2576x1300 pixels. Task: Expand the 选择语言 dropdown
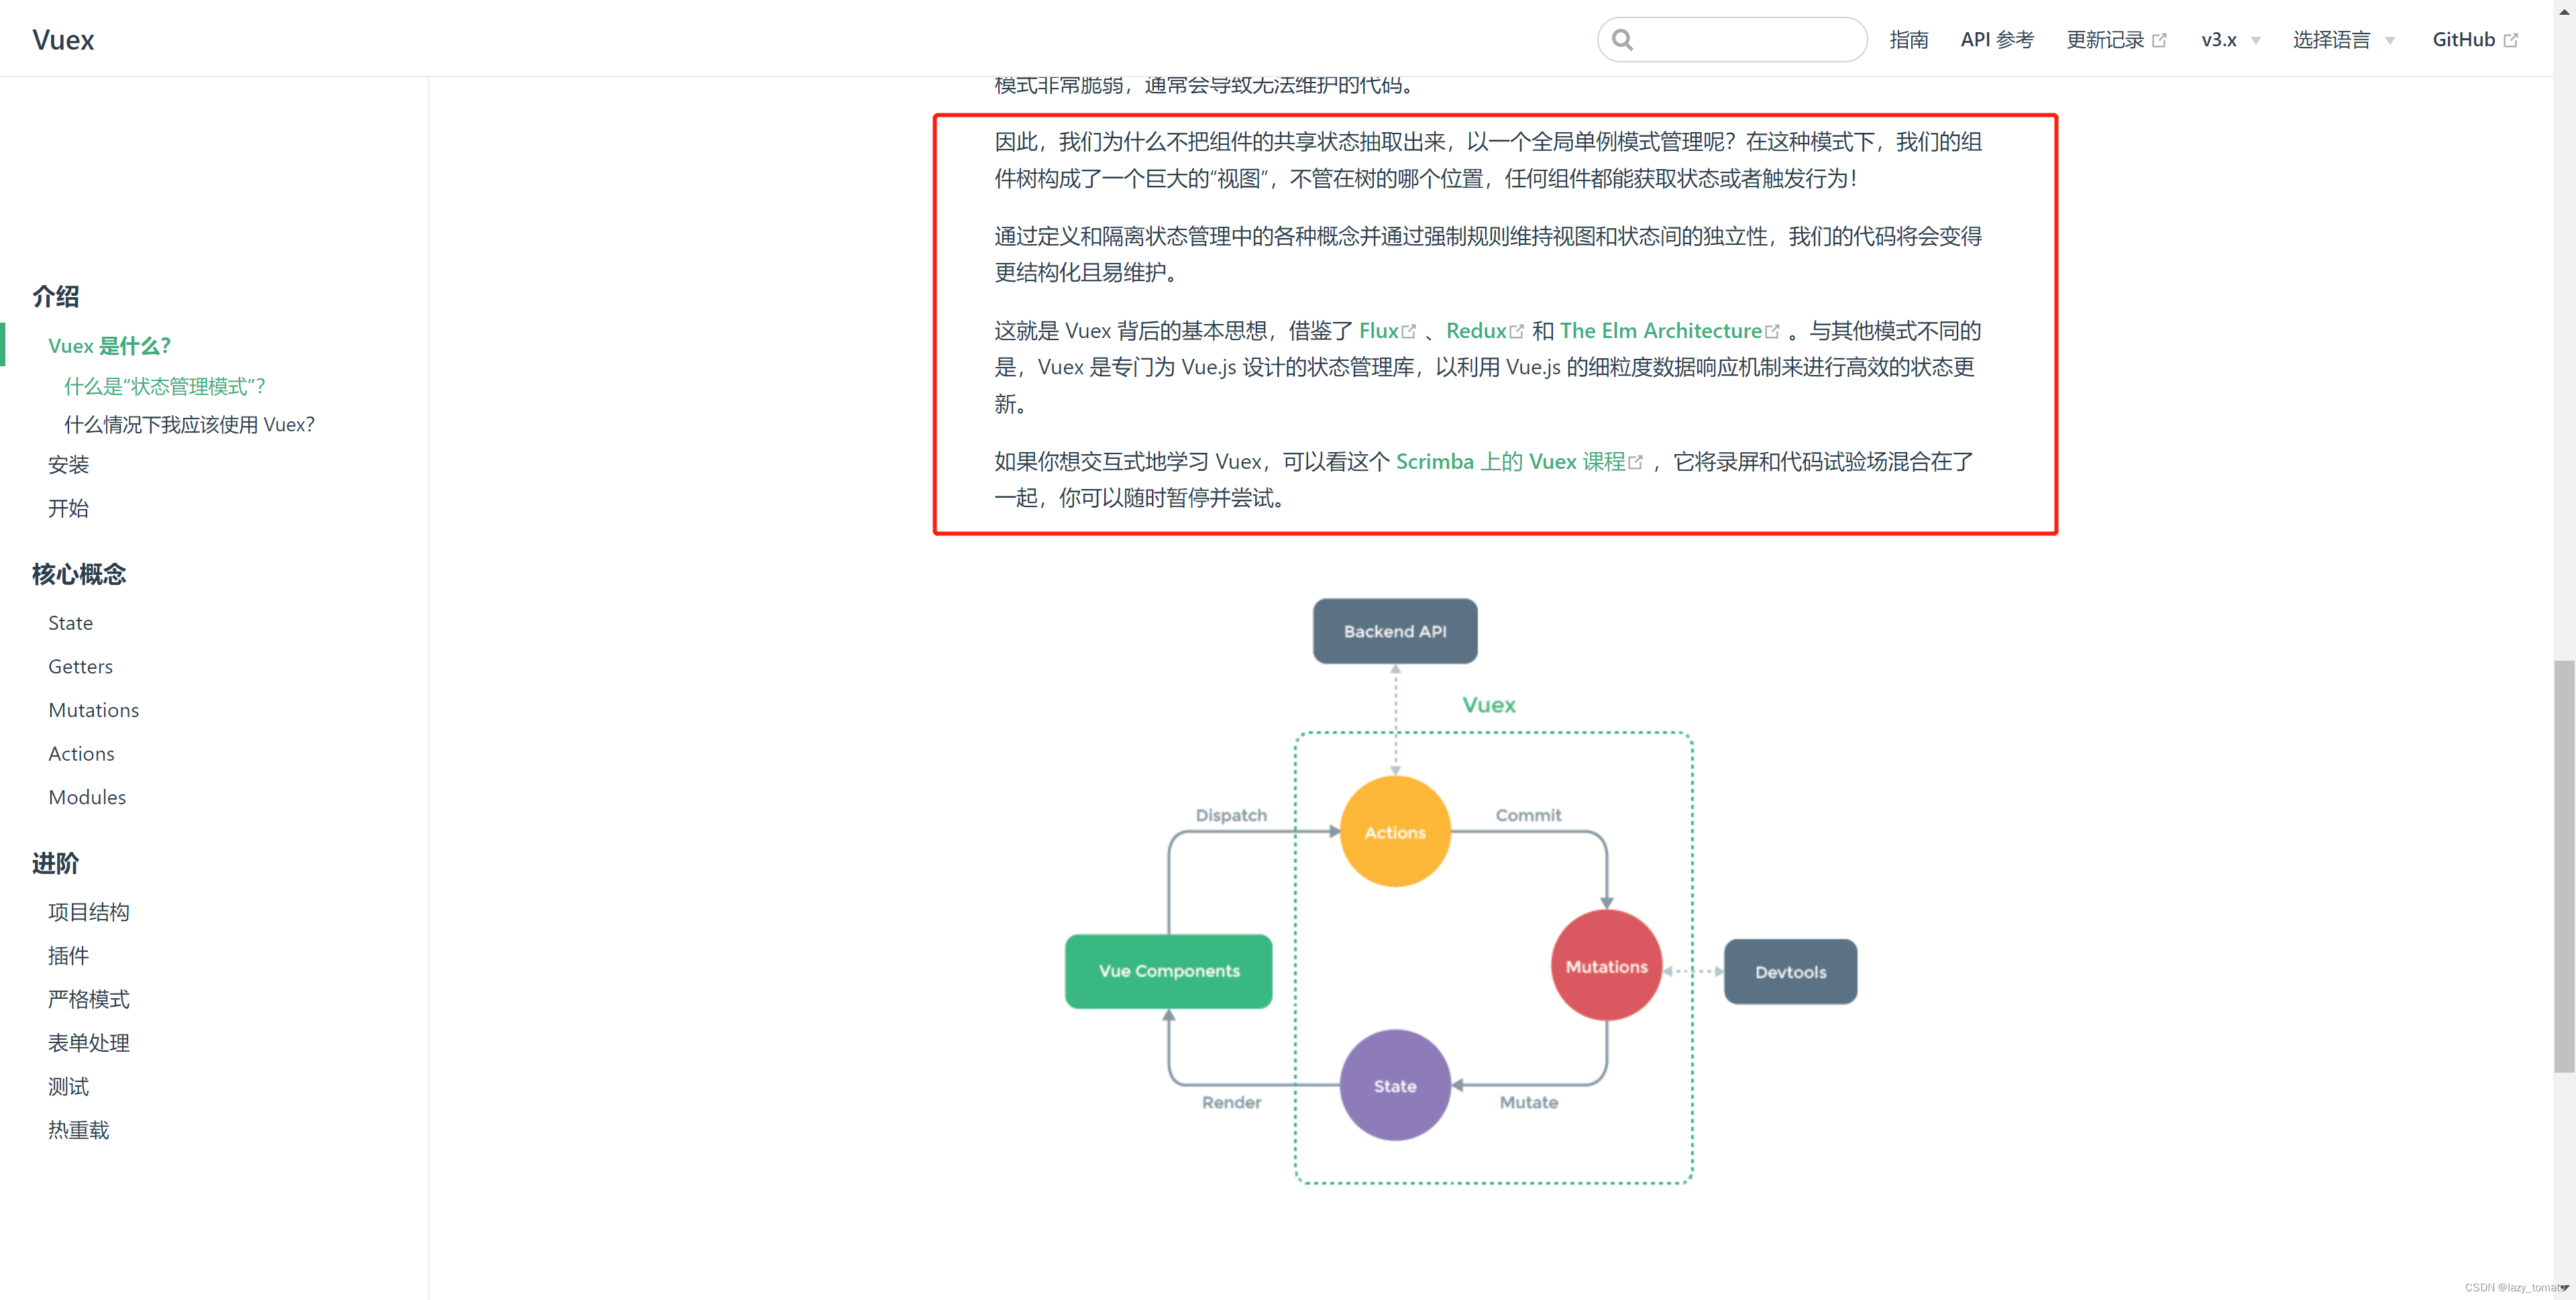click(2343, 40)
